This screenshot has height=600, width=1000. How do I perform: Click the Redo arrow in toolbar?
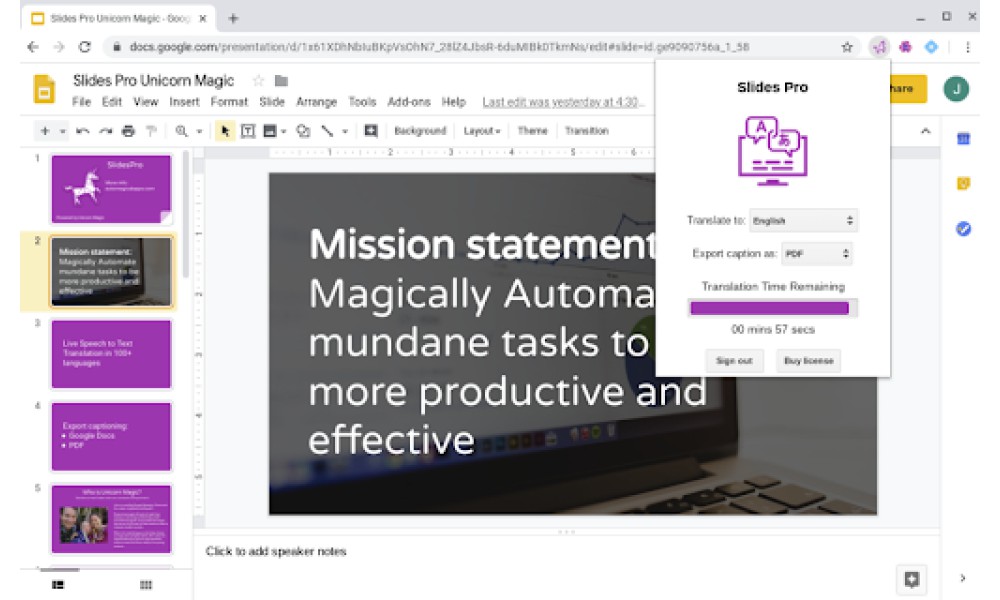[x=105, y=131]
